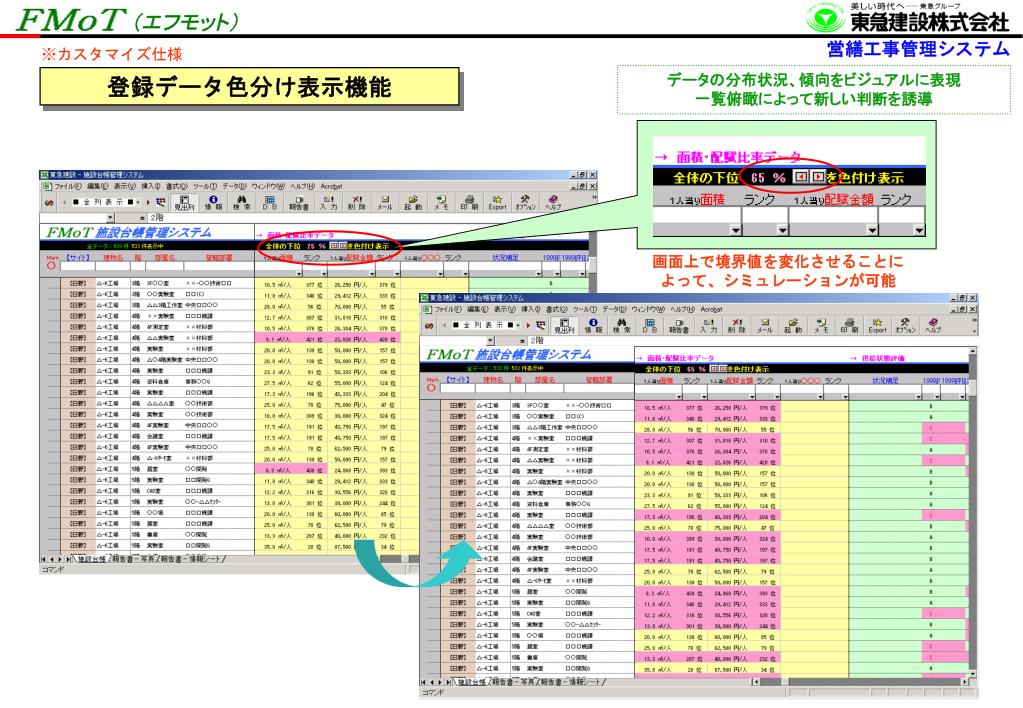This screenshot has width=1023, height=708.
Task: Click 見出列 icon in the back window toolbar
Action: pyautogui.click(x=185, y=202)
